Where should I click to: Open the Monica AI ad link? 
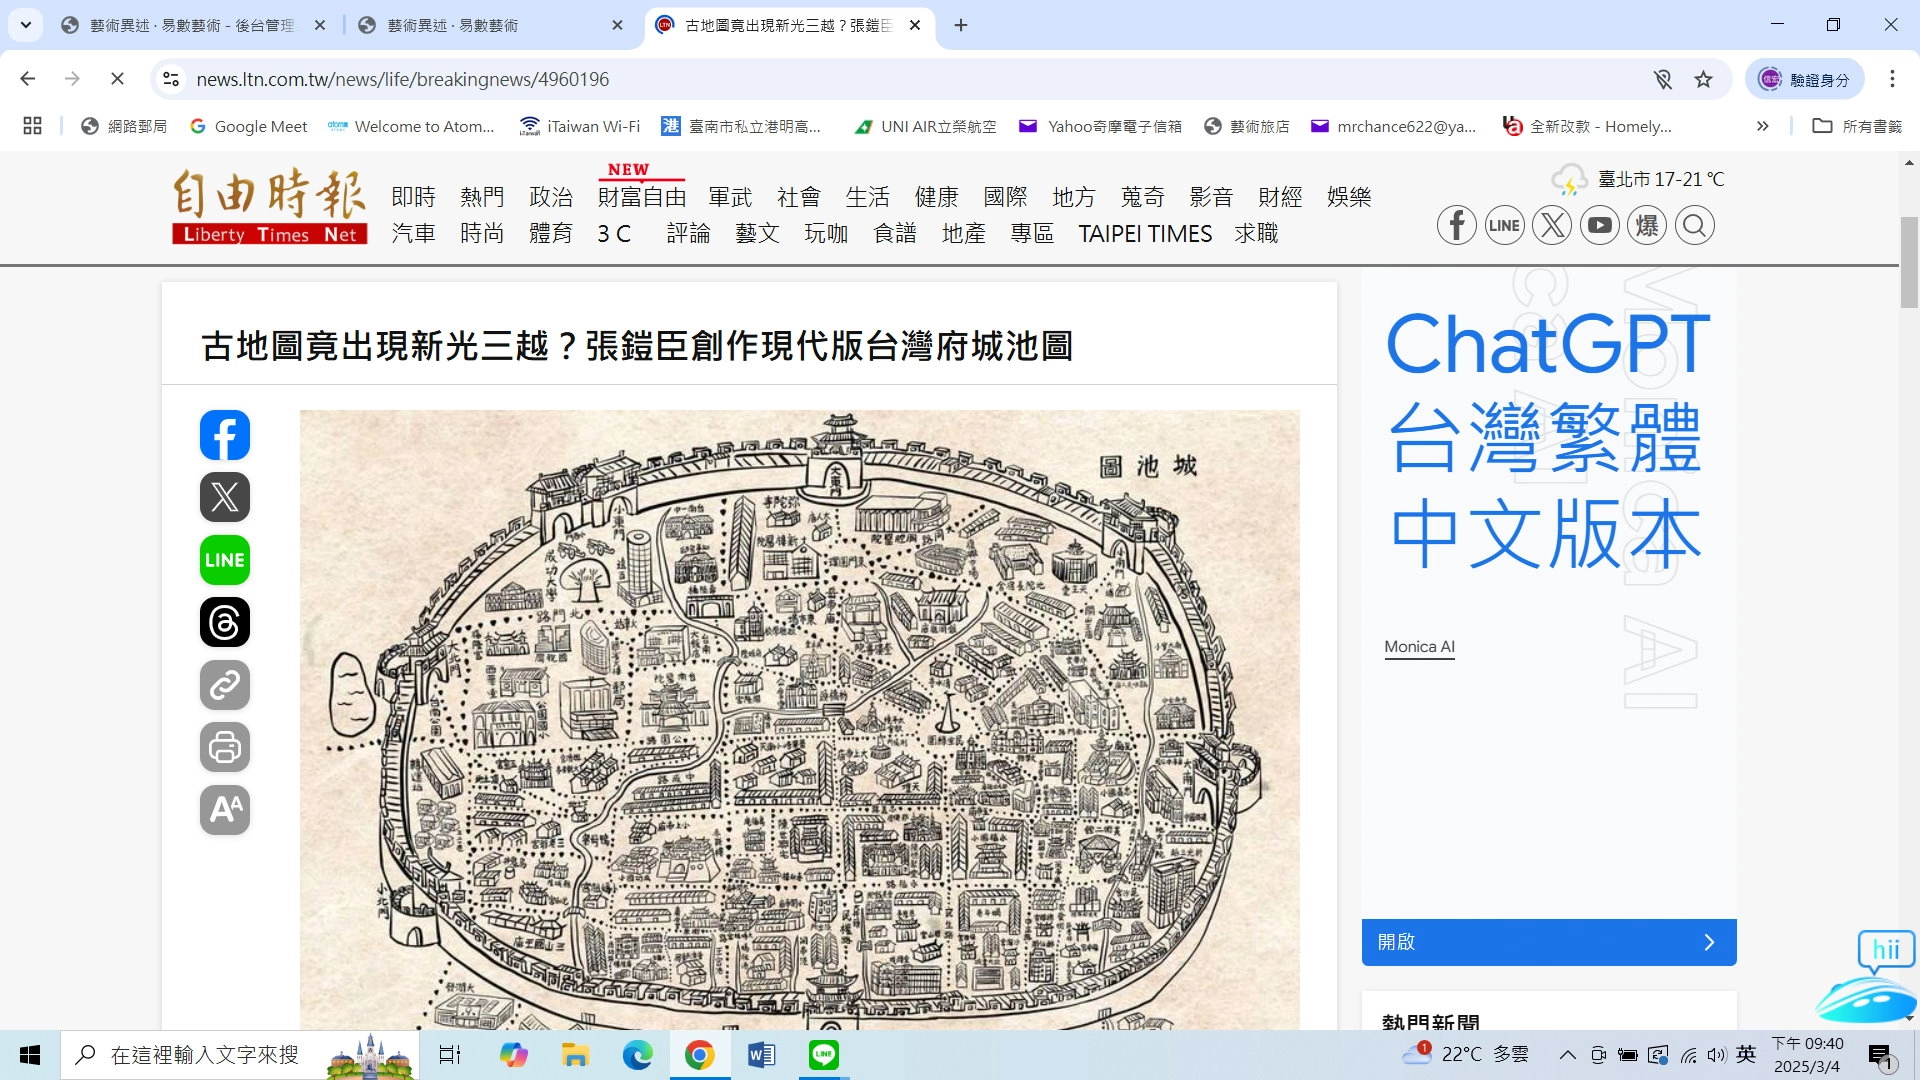(x=1419, y=647)
